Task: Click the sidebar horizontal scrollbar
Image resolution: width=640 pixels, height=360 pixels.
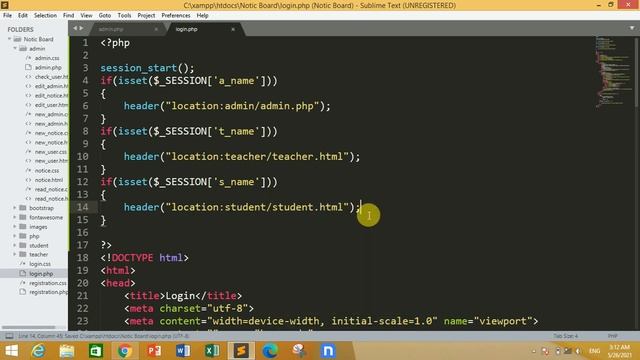Action: (x=29, y=327)
